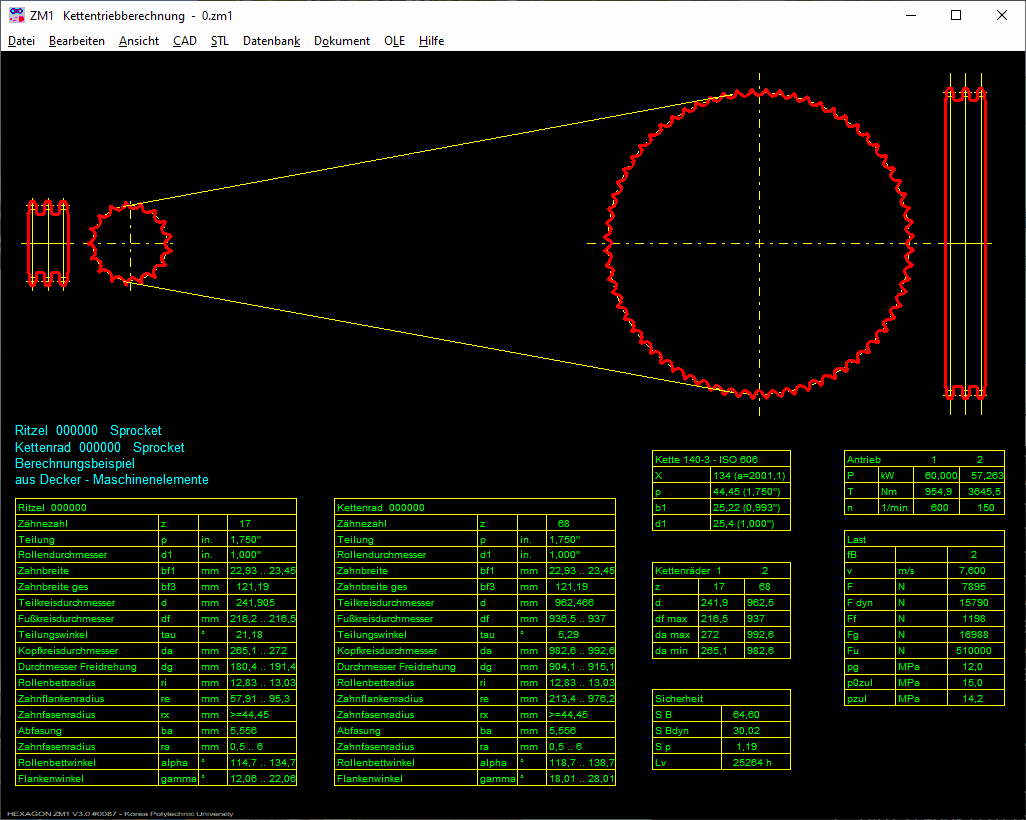Open the STL menu
The image size is (1026, 820).
[x=220, y=41]
